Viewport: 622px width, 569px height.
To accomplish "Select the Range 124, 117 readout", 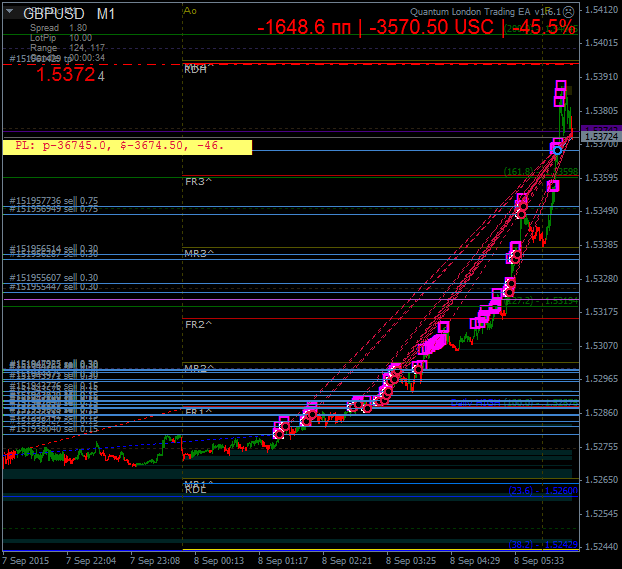I will pyautogui.click(x=67, y=48).
